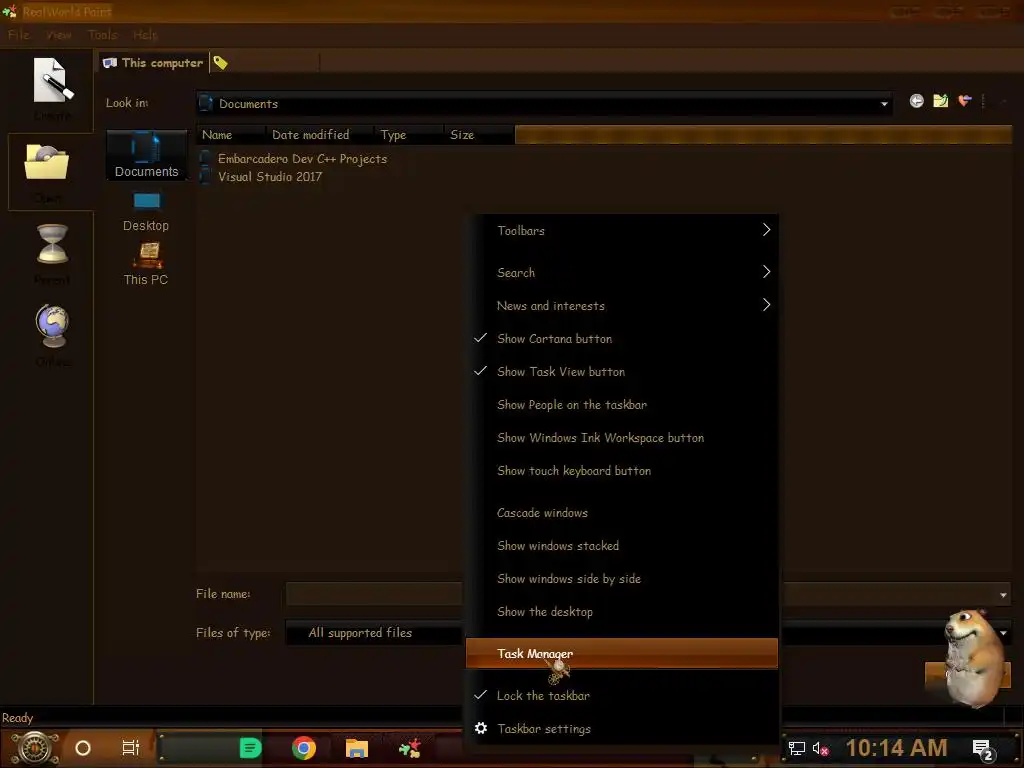This screenshot has height=768, width=1024.
Task: Click the Documents shortcut in places panel
Action: (146, 155)
